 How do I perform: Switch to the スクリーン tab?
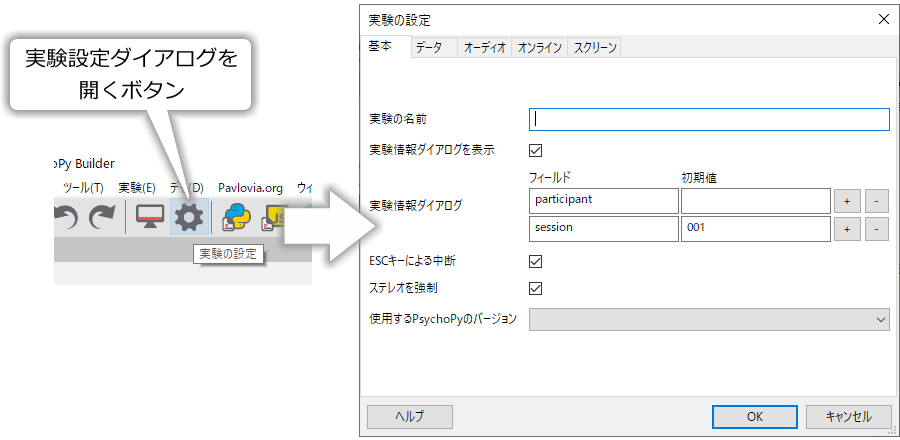coord(594,48)
